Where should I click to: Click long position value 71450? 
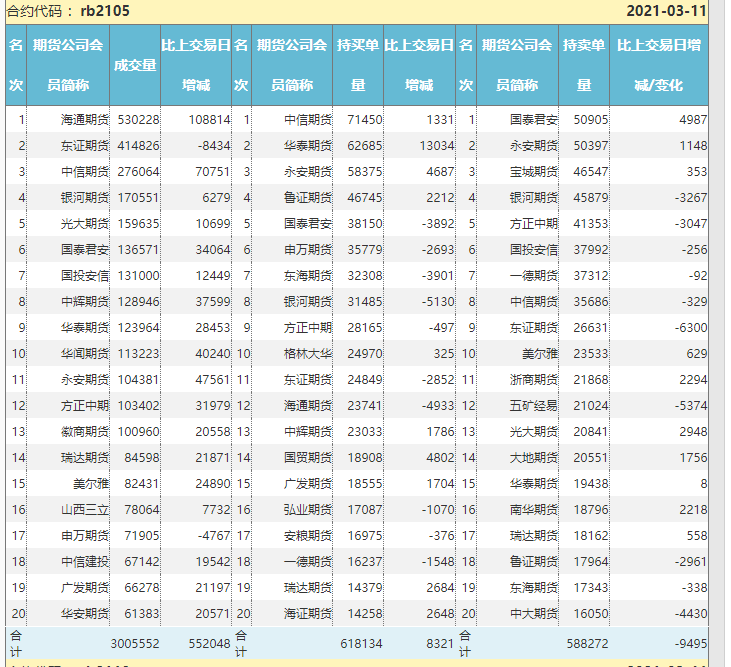coord(365,120)
